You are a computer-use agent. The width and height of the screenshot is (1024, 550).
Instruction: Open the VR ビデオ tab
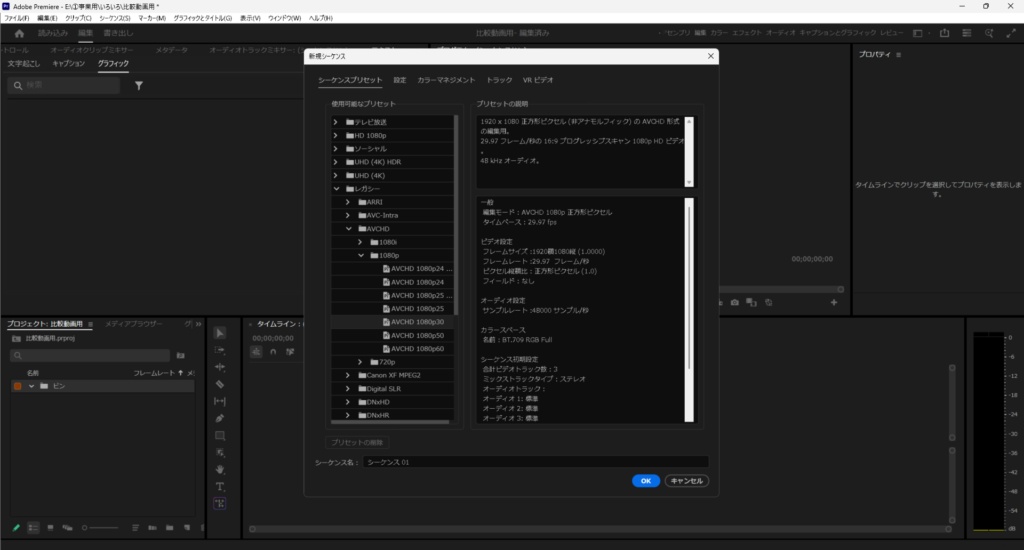pos(537,80)
